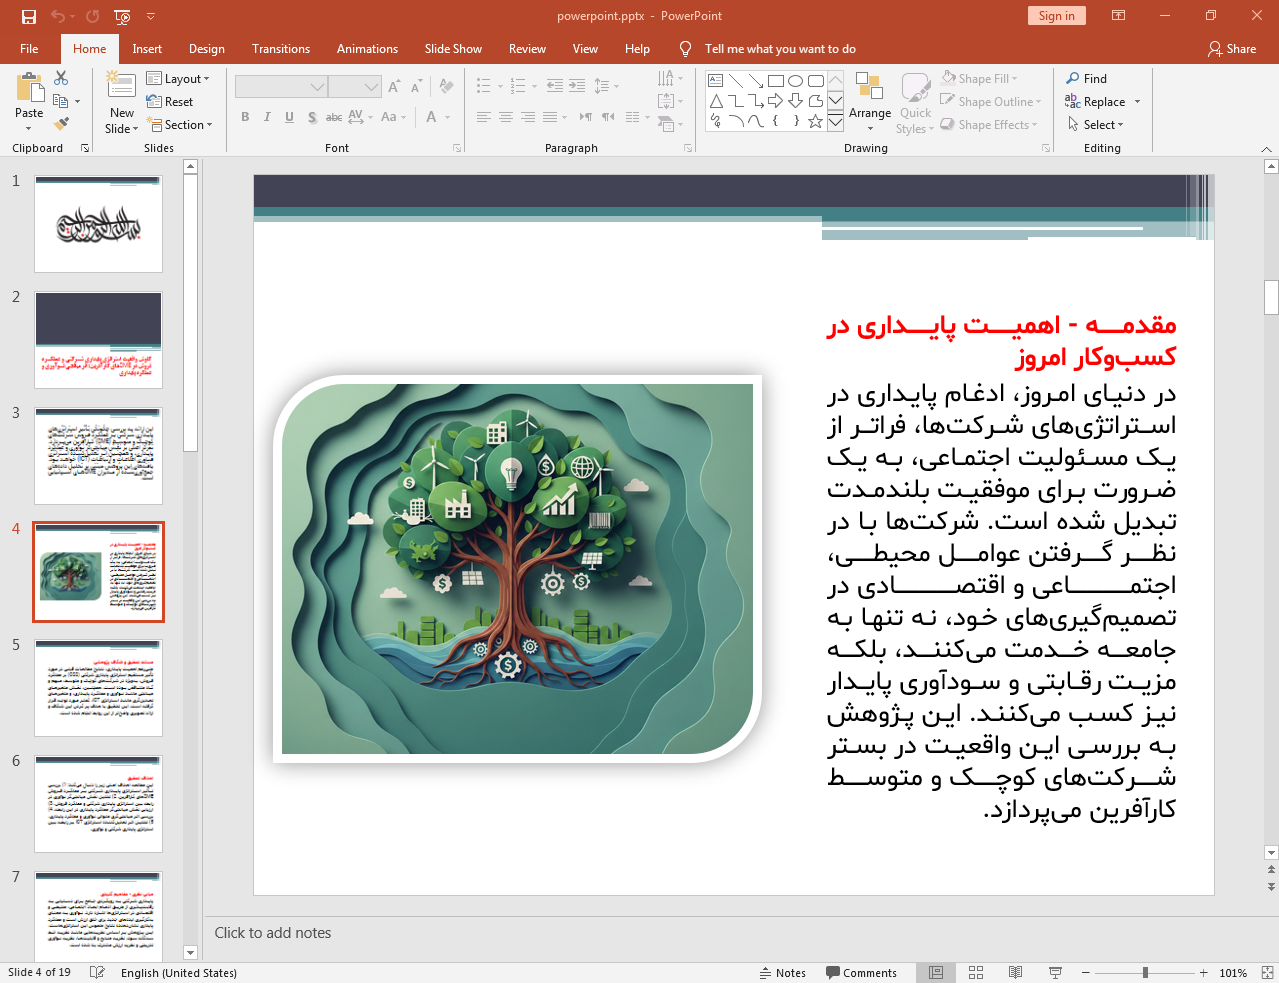
Task: Toggle Normal view in status bar
Action: (x=936, y=973)
